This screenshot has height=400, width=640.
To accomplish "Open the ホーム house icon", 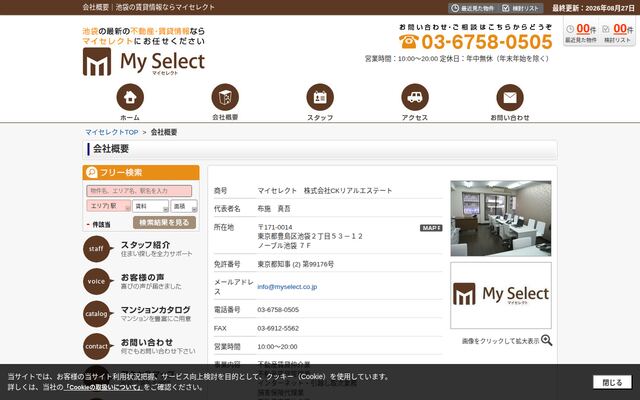I will tap(130, 97).
